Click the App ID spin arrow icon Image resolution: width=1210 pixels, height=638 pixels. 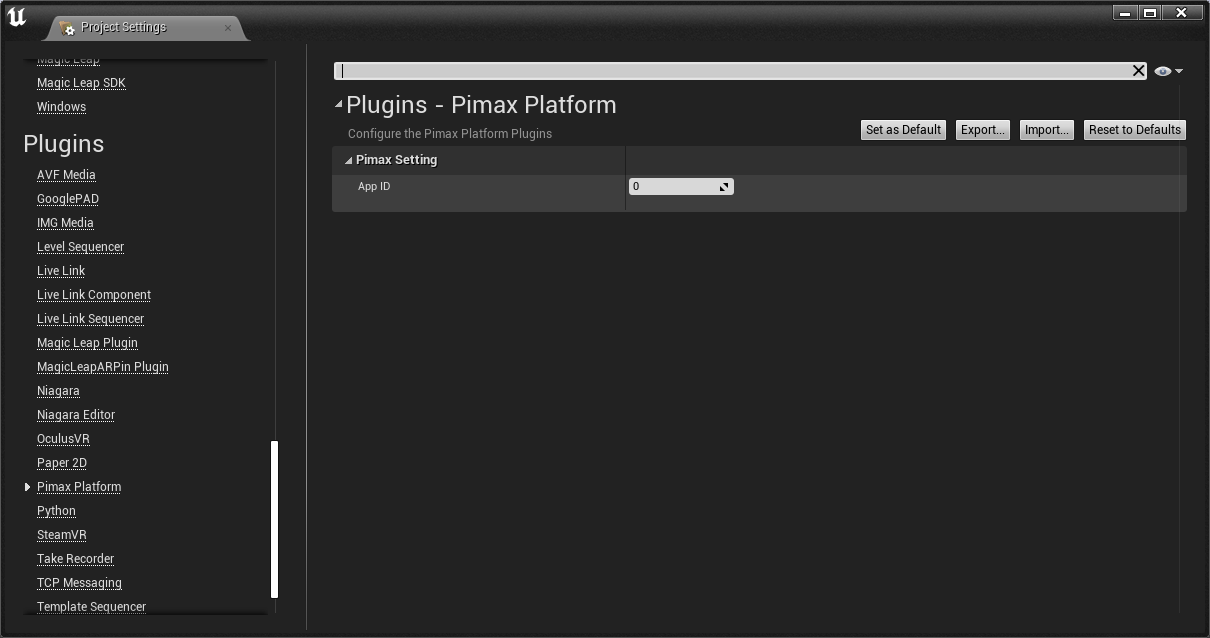[x=725, y=186]
